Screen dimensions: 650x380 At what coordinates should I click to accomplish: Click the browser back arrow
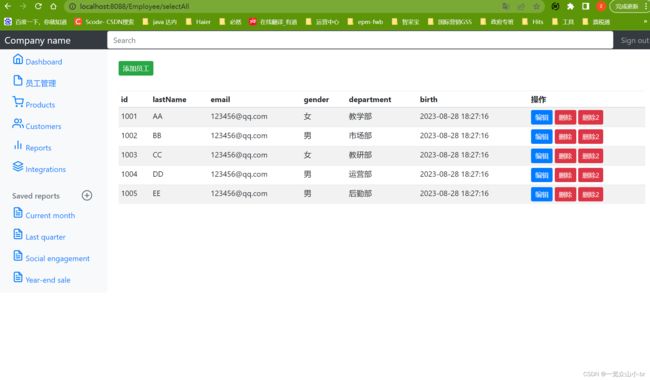pyautogui.click(x=7, y=6)
